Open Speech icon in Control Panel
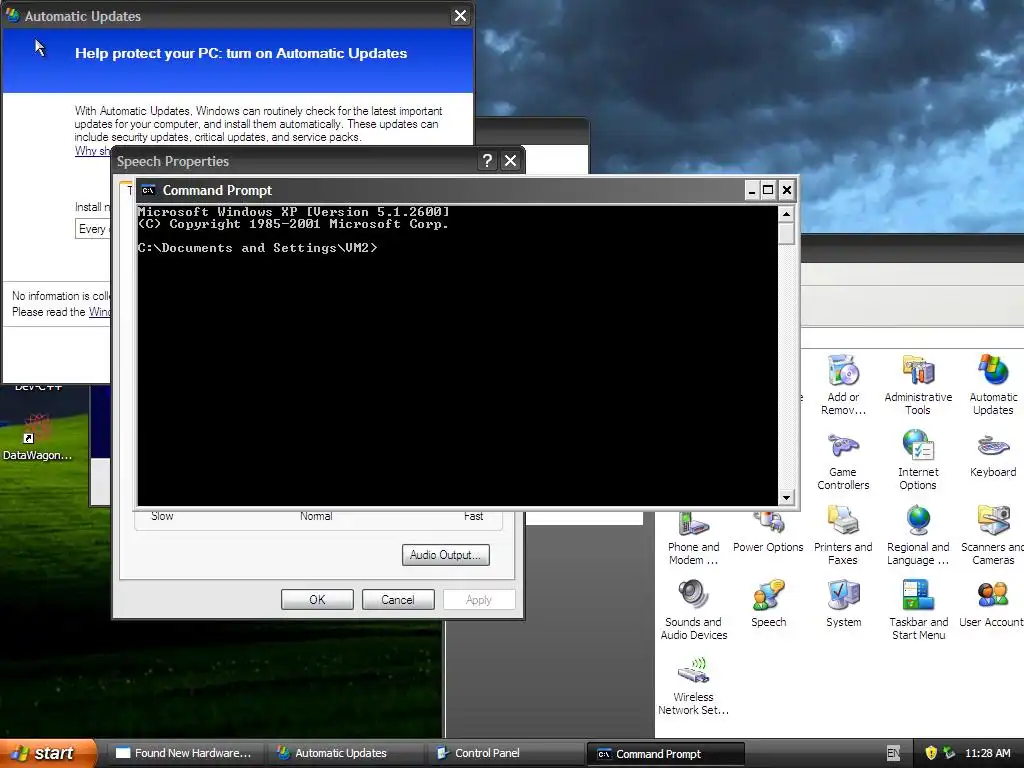This screenshot has width=1024, height=768. pyautogui.click(x=768, y=604)
